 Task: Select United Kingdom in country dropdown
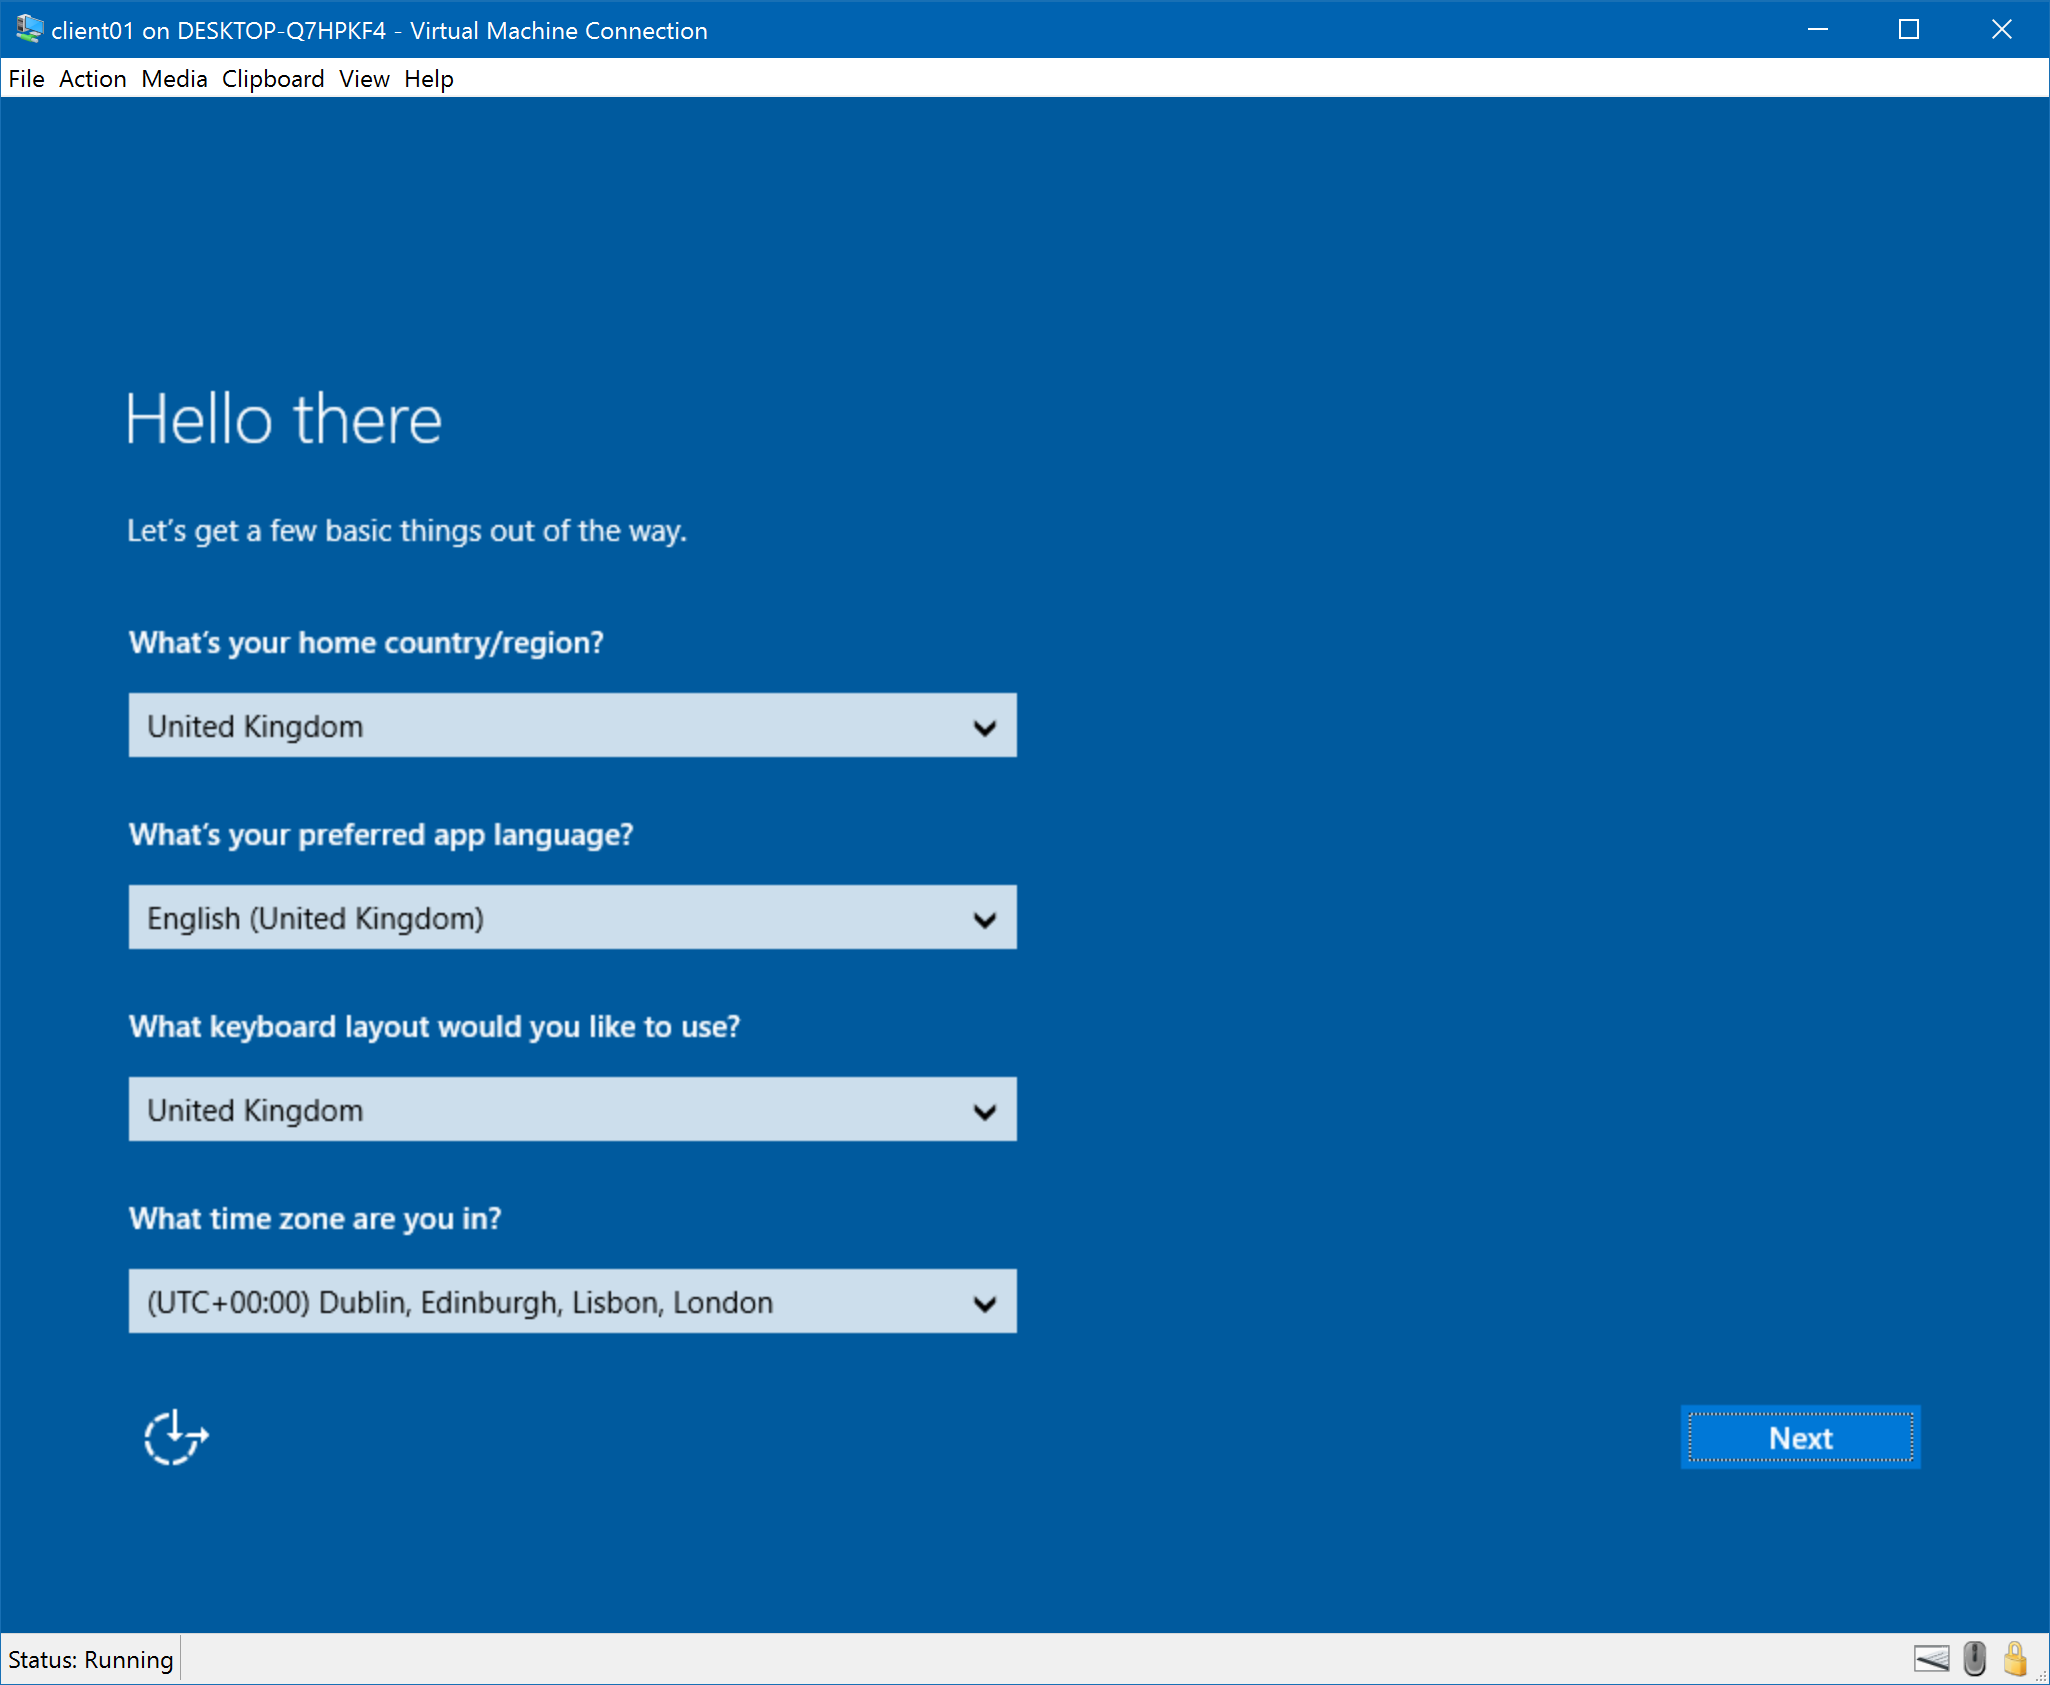click(572, 725)
